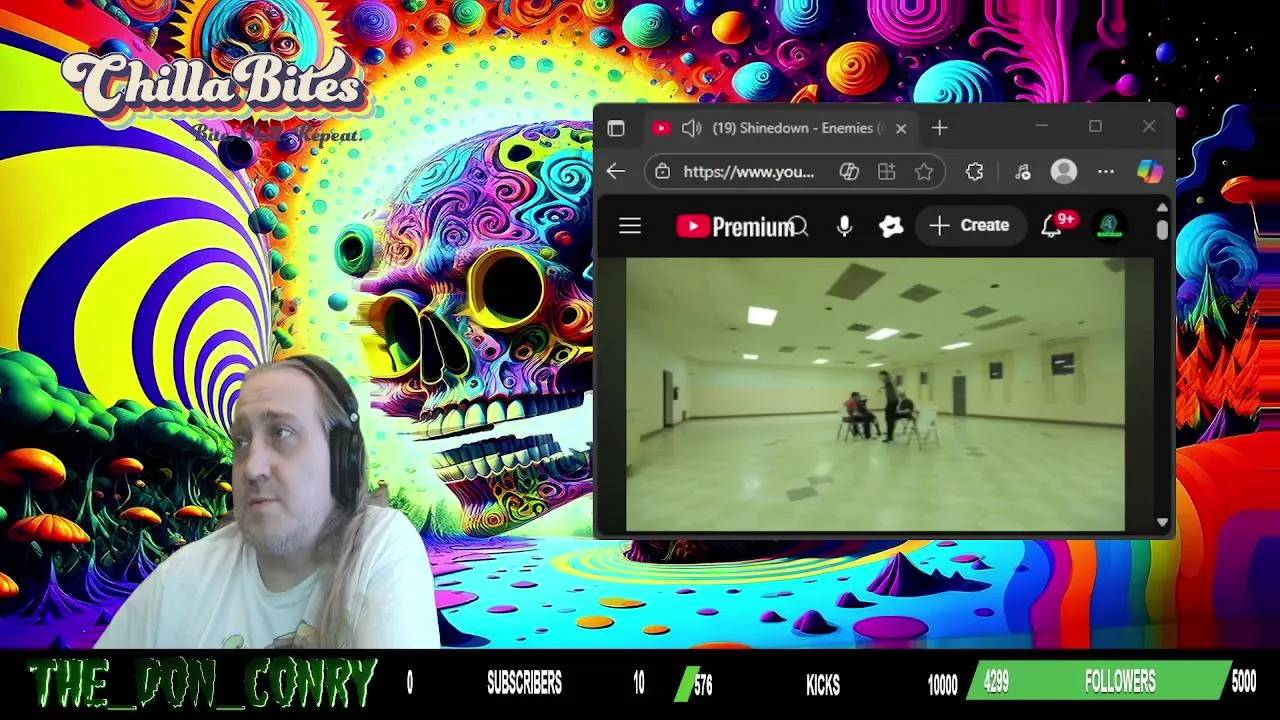Screen dimensions: 1280x720
Task: Open YouTube notifications bell
Action: (1051, 226)
